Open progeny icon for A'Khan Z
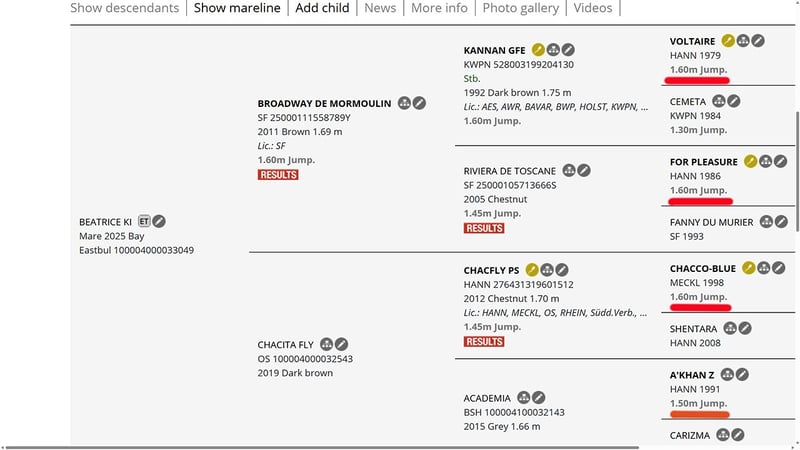 728,375
